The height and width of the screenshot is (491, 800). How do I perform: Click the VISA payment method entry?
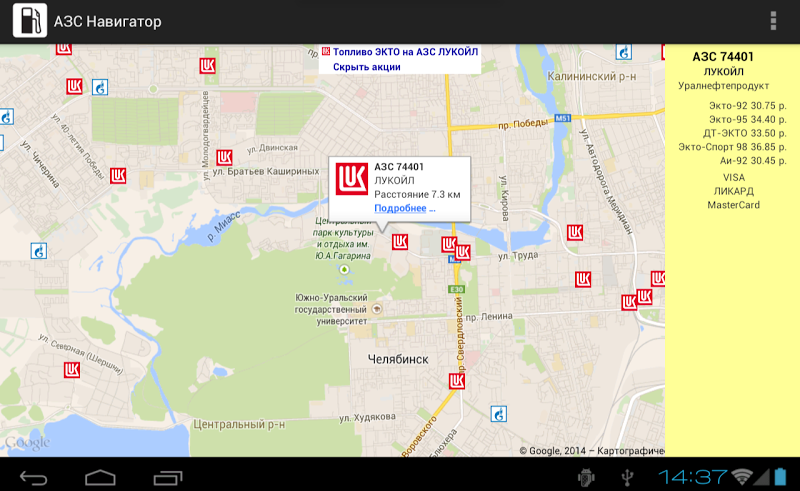click(x=734, y=178)
